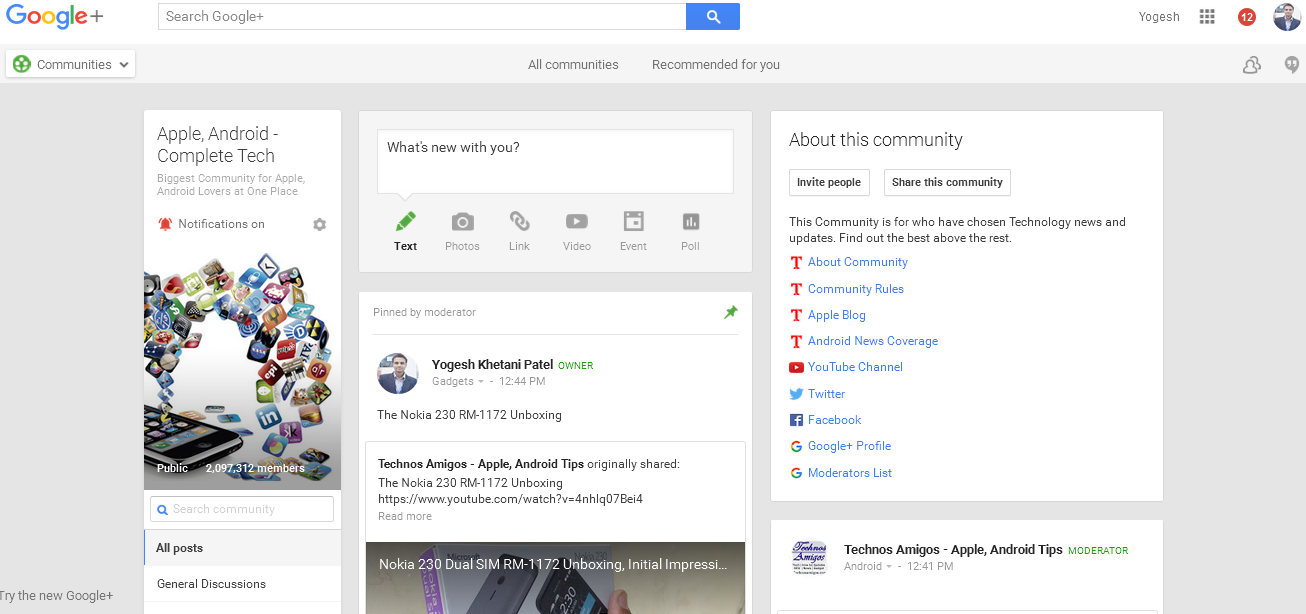Open the Facebook link
Viewport: 1306px width, 614px height.
[835, 421]
